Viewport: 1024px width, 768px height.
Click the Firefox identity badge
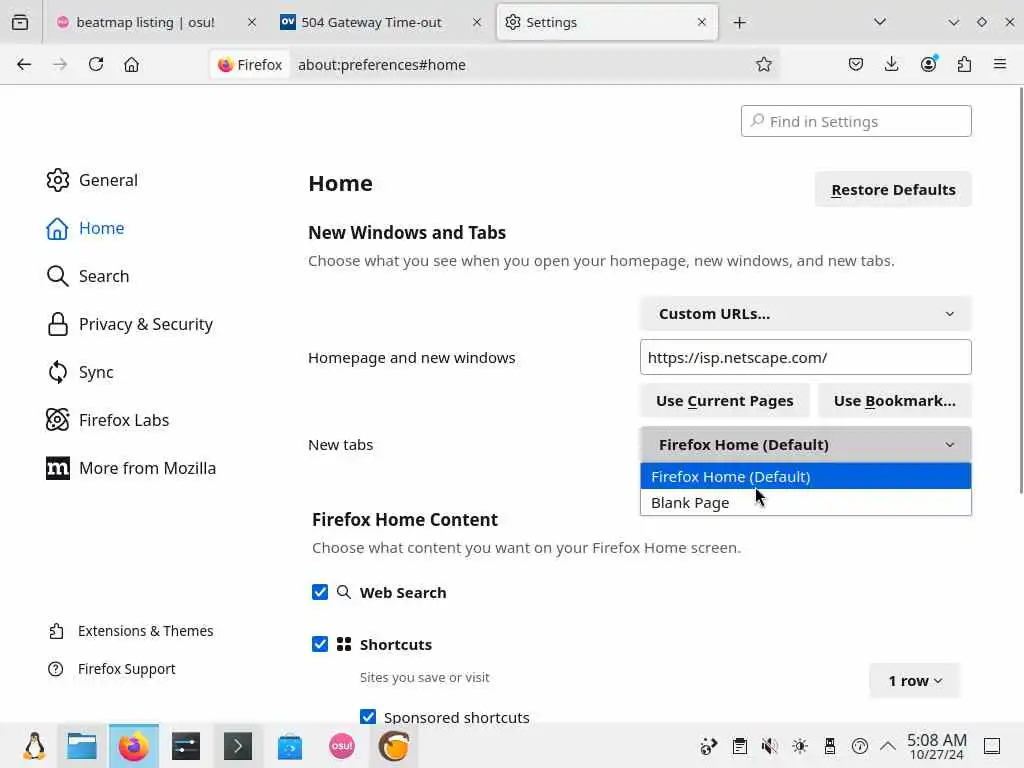point(250,65)
